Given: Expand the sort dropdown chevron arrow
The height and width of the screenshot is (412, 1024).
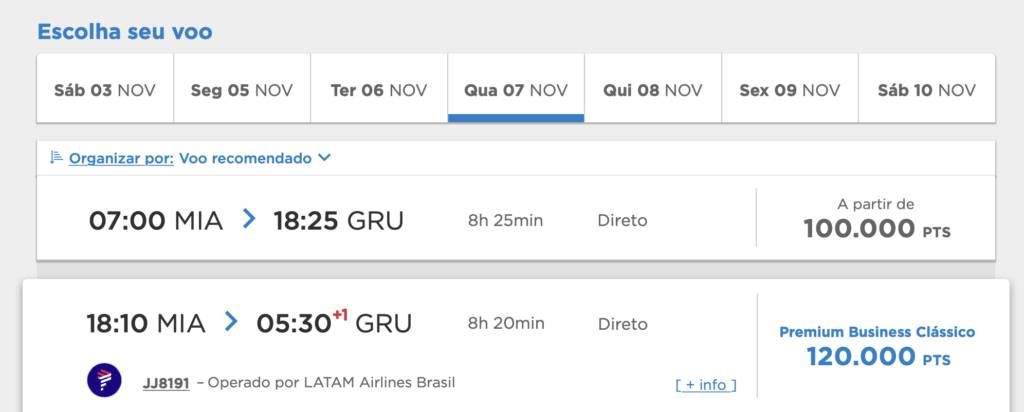Looking at the screenshot, I should (x=325, y=158).
